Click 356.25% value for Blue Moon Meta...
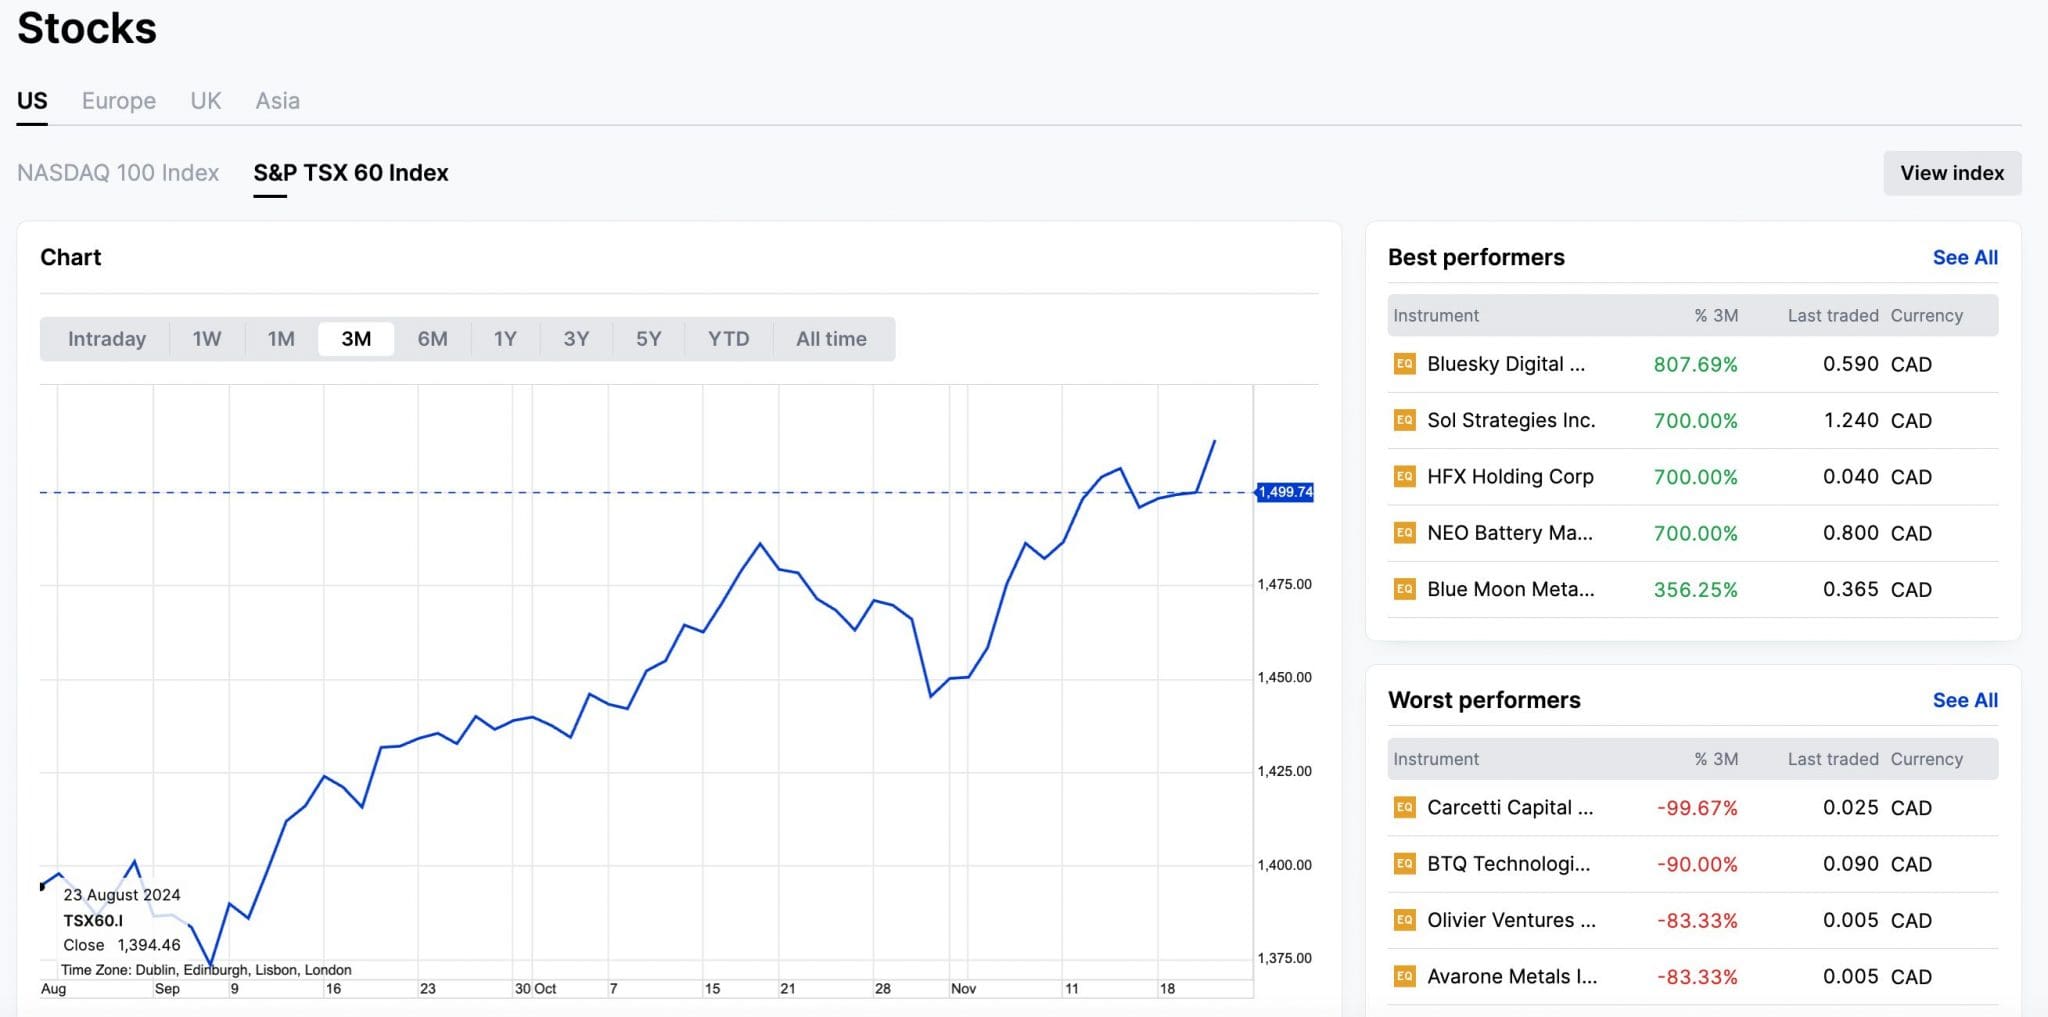This screenshot has height=1017, width=2048. coord(1695,589)
